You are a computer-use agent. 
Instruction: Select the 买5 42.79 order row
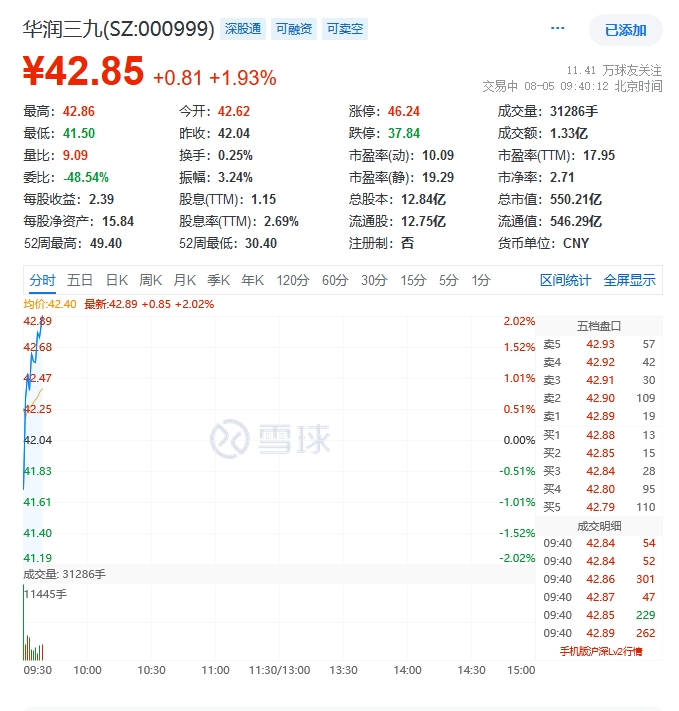(599, 507)
